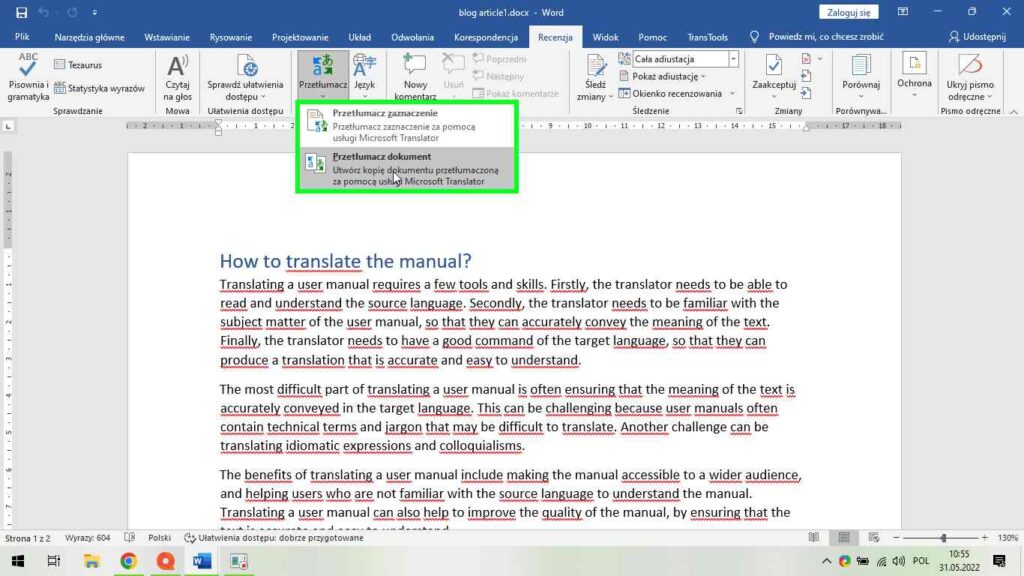Click the Porównaj compare documents icon
Viewport: 1024px width, 576px height.
point(860,66)
